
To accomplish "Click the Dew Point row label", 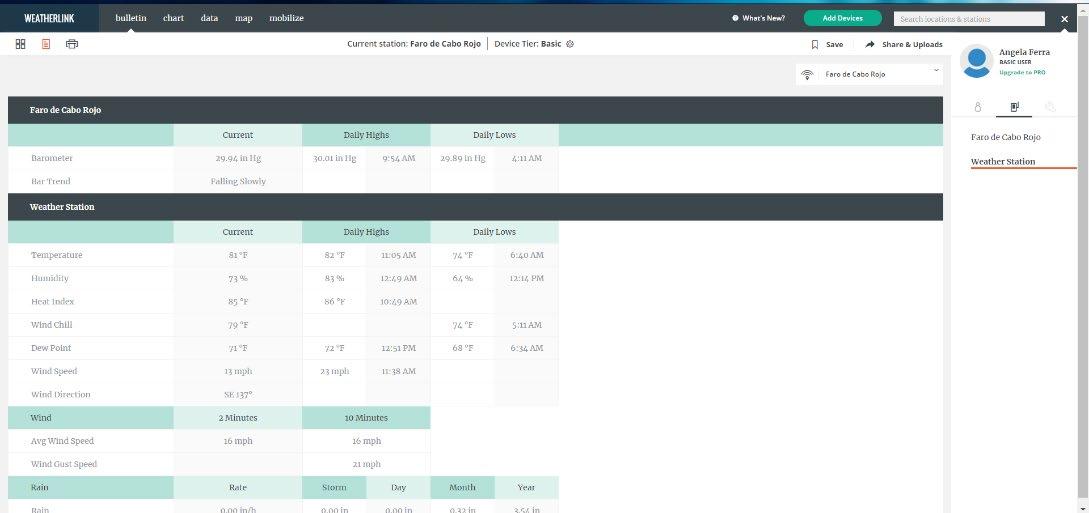I will click(x=51, y=348).
